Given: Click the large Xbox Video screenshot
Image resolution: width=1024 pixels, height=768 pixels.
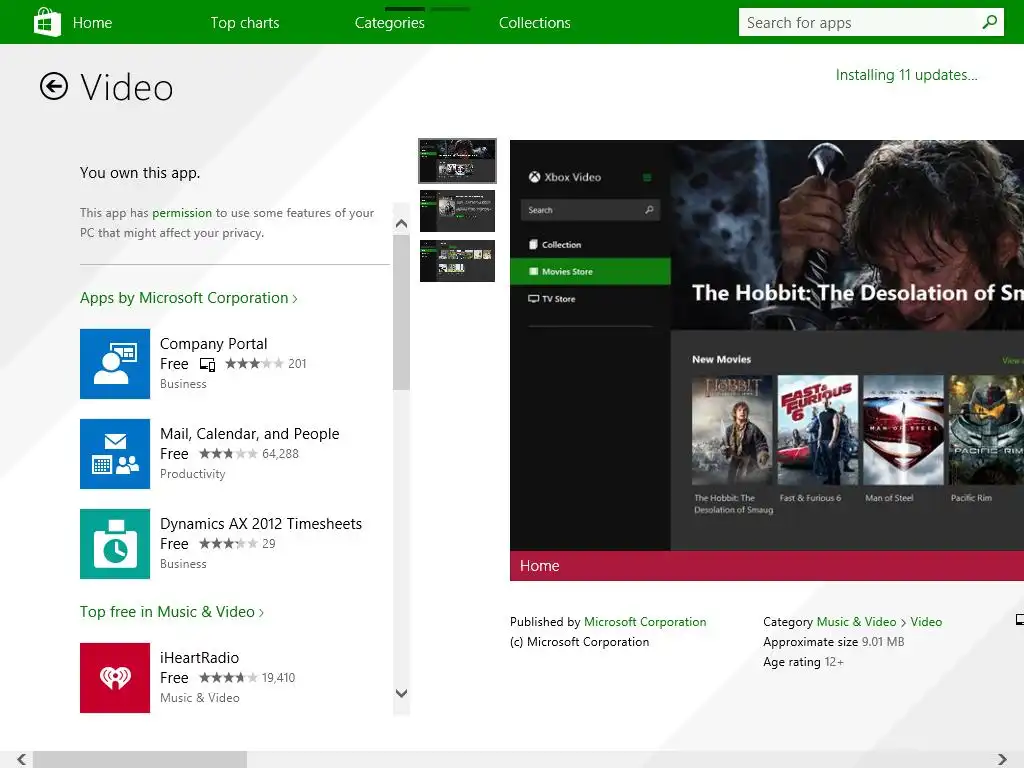Looking at the screenshot, I should point(767,345).
